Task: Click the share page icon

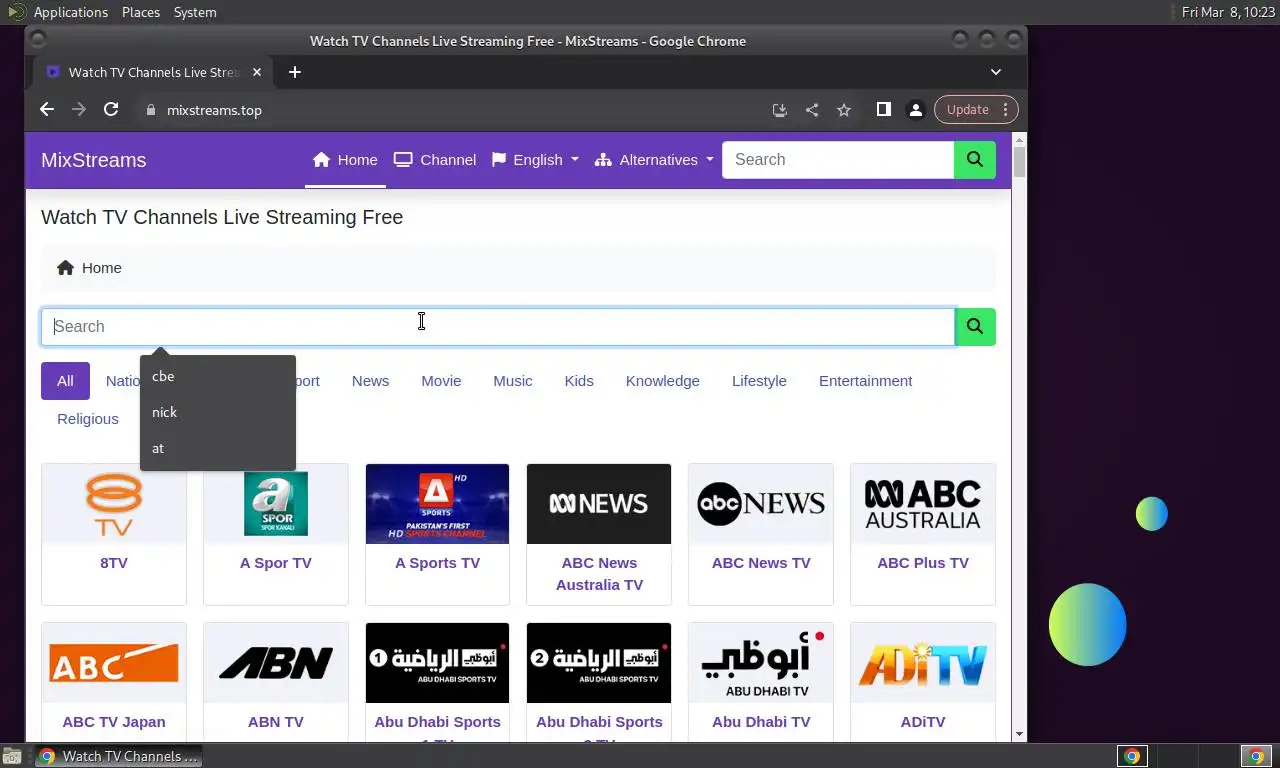Action: point(812,110)
